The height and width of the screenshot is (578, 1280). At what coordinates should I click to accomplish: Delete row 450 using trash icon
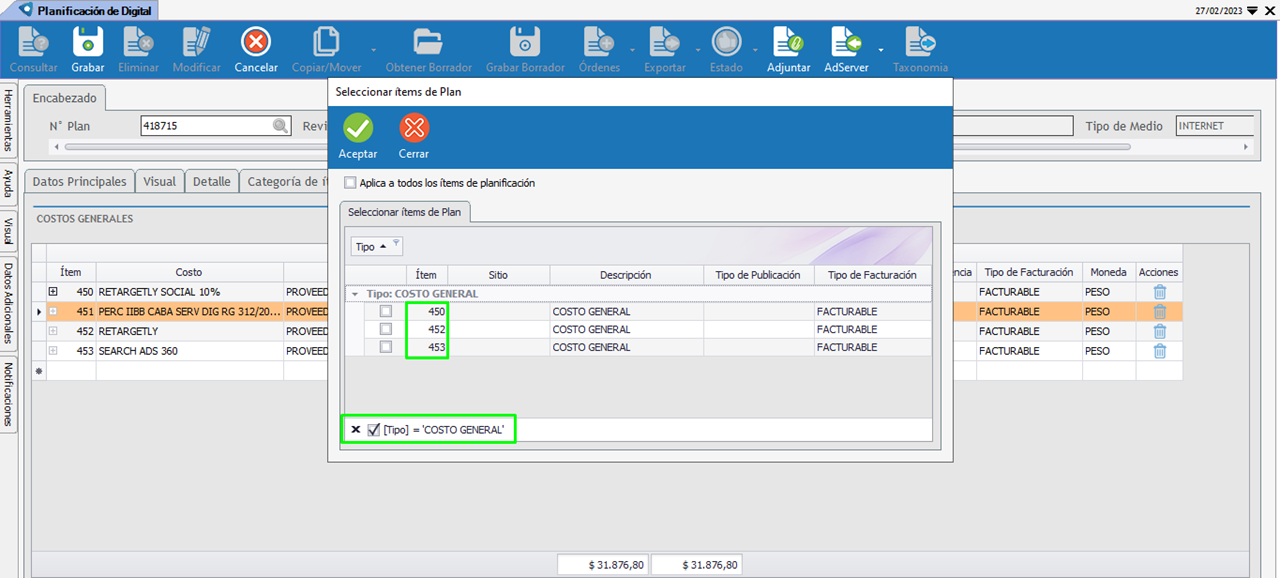pyautogui.click(x=1160, y=292)
